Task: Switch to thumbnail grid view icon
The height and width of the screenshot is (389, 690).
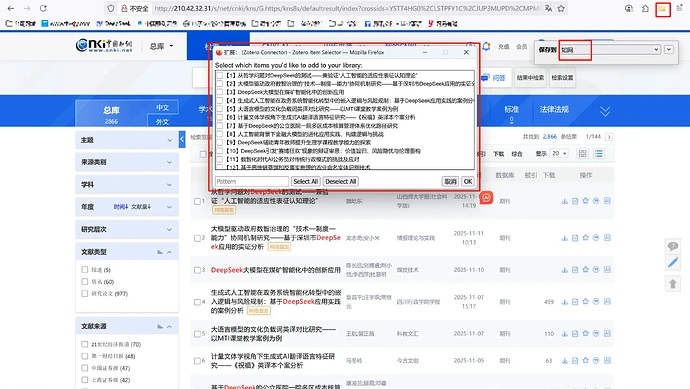Action: [583, 154]
